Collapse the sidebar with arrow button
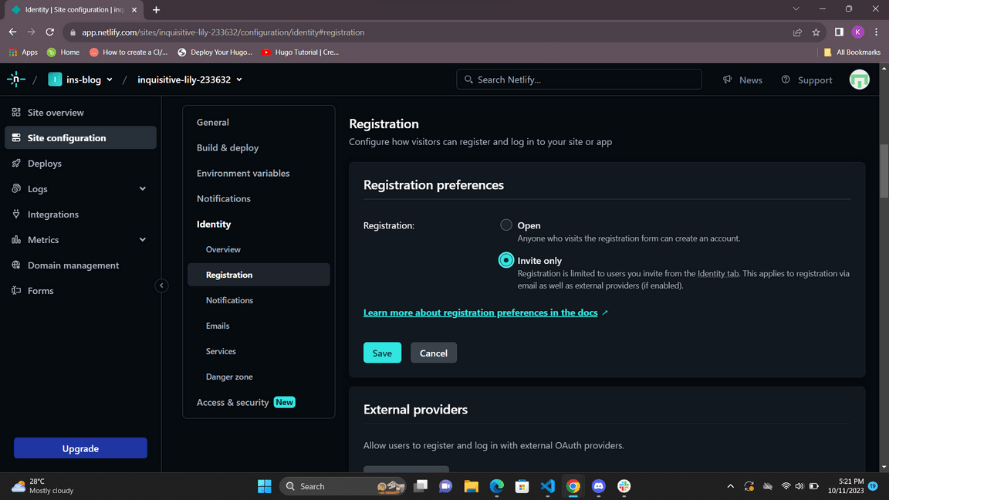 click(161, 285)
